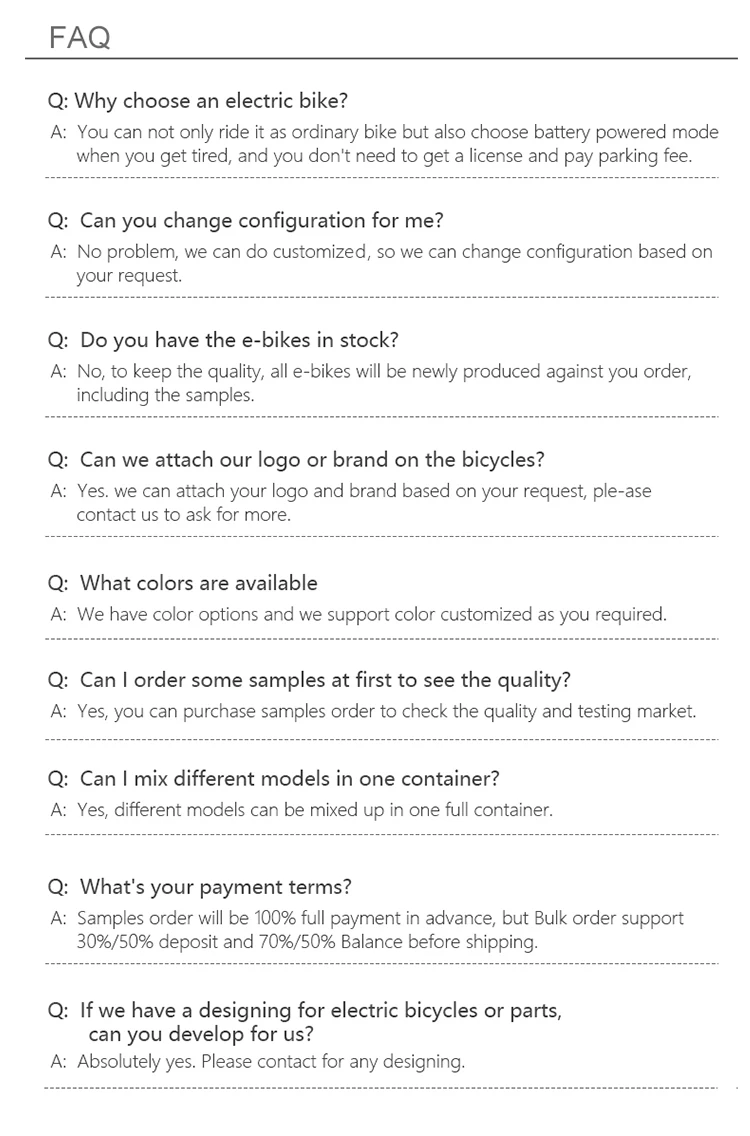Open the question about ordering samples first
Image resolution: width=750 pixels, height=1136 pixels.
point(310,680)
